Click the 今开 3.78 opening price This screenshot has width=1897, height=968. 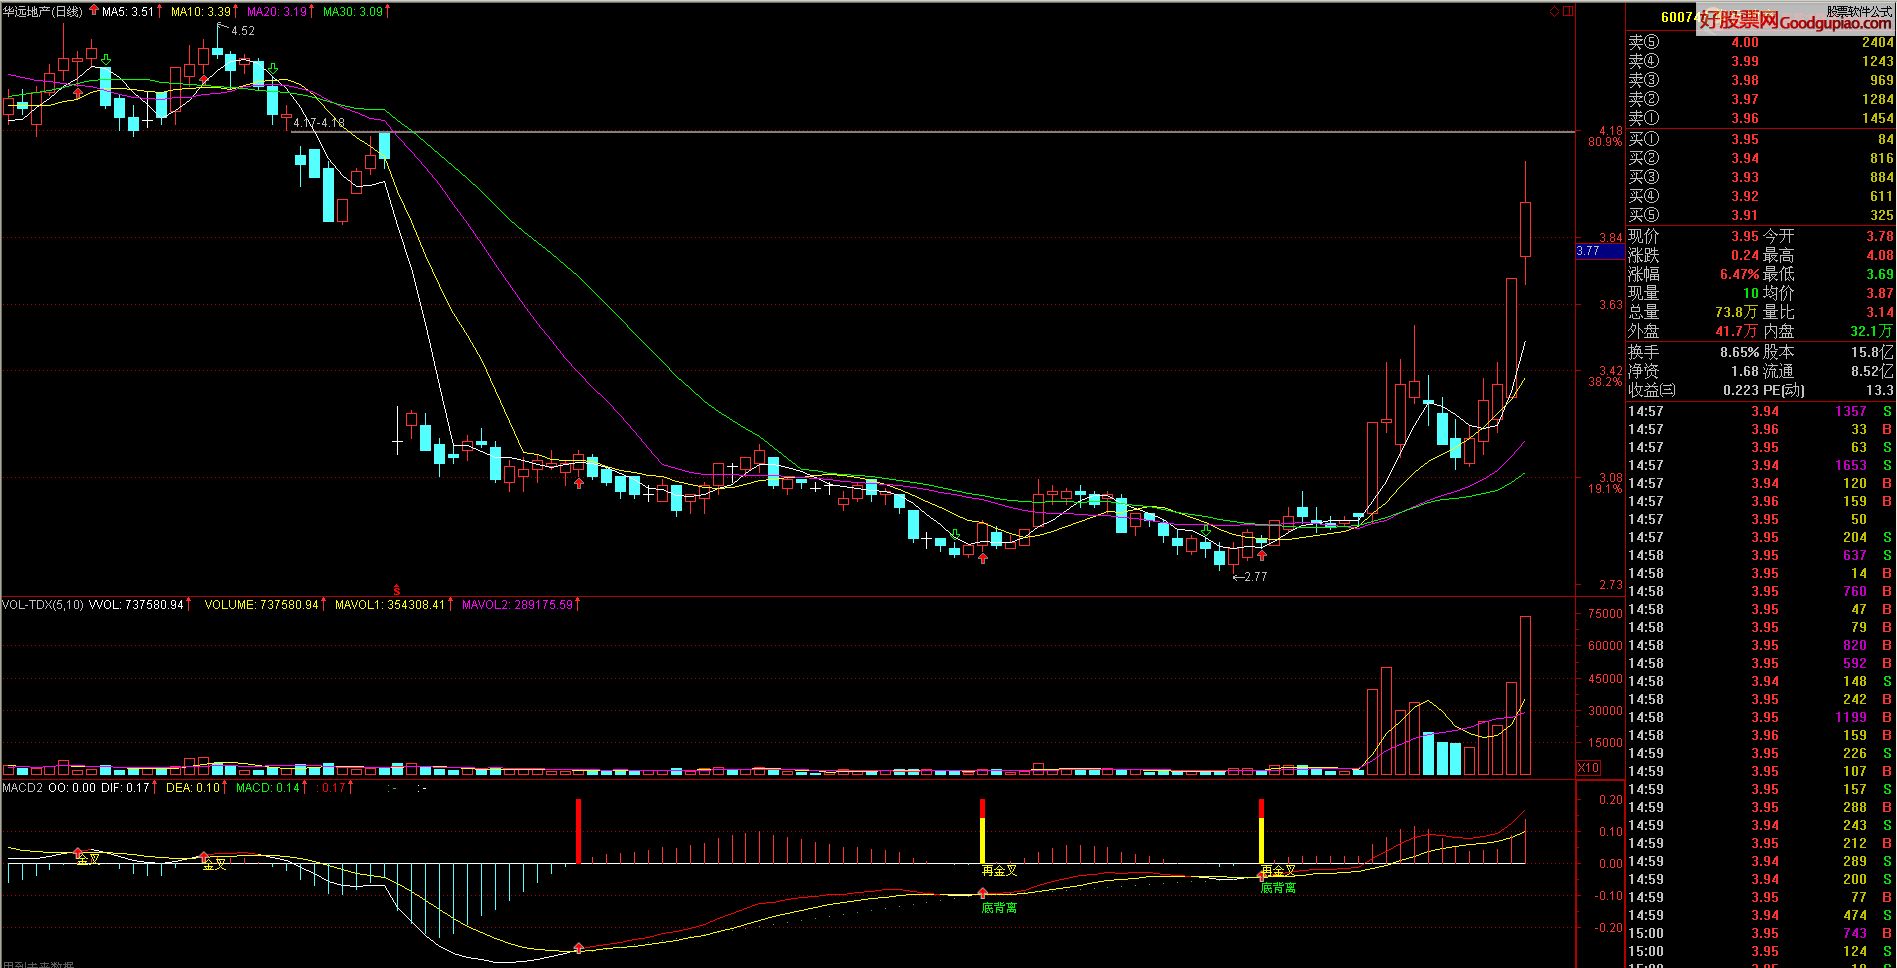tap(1879, 236)
